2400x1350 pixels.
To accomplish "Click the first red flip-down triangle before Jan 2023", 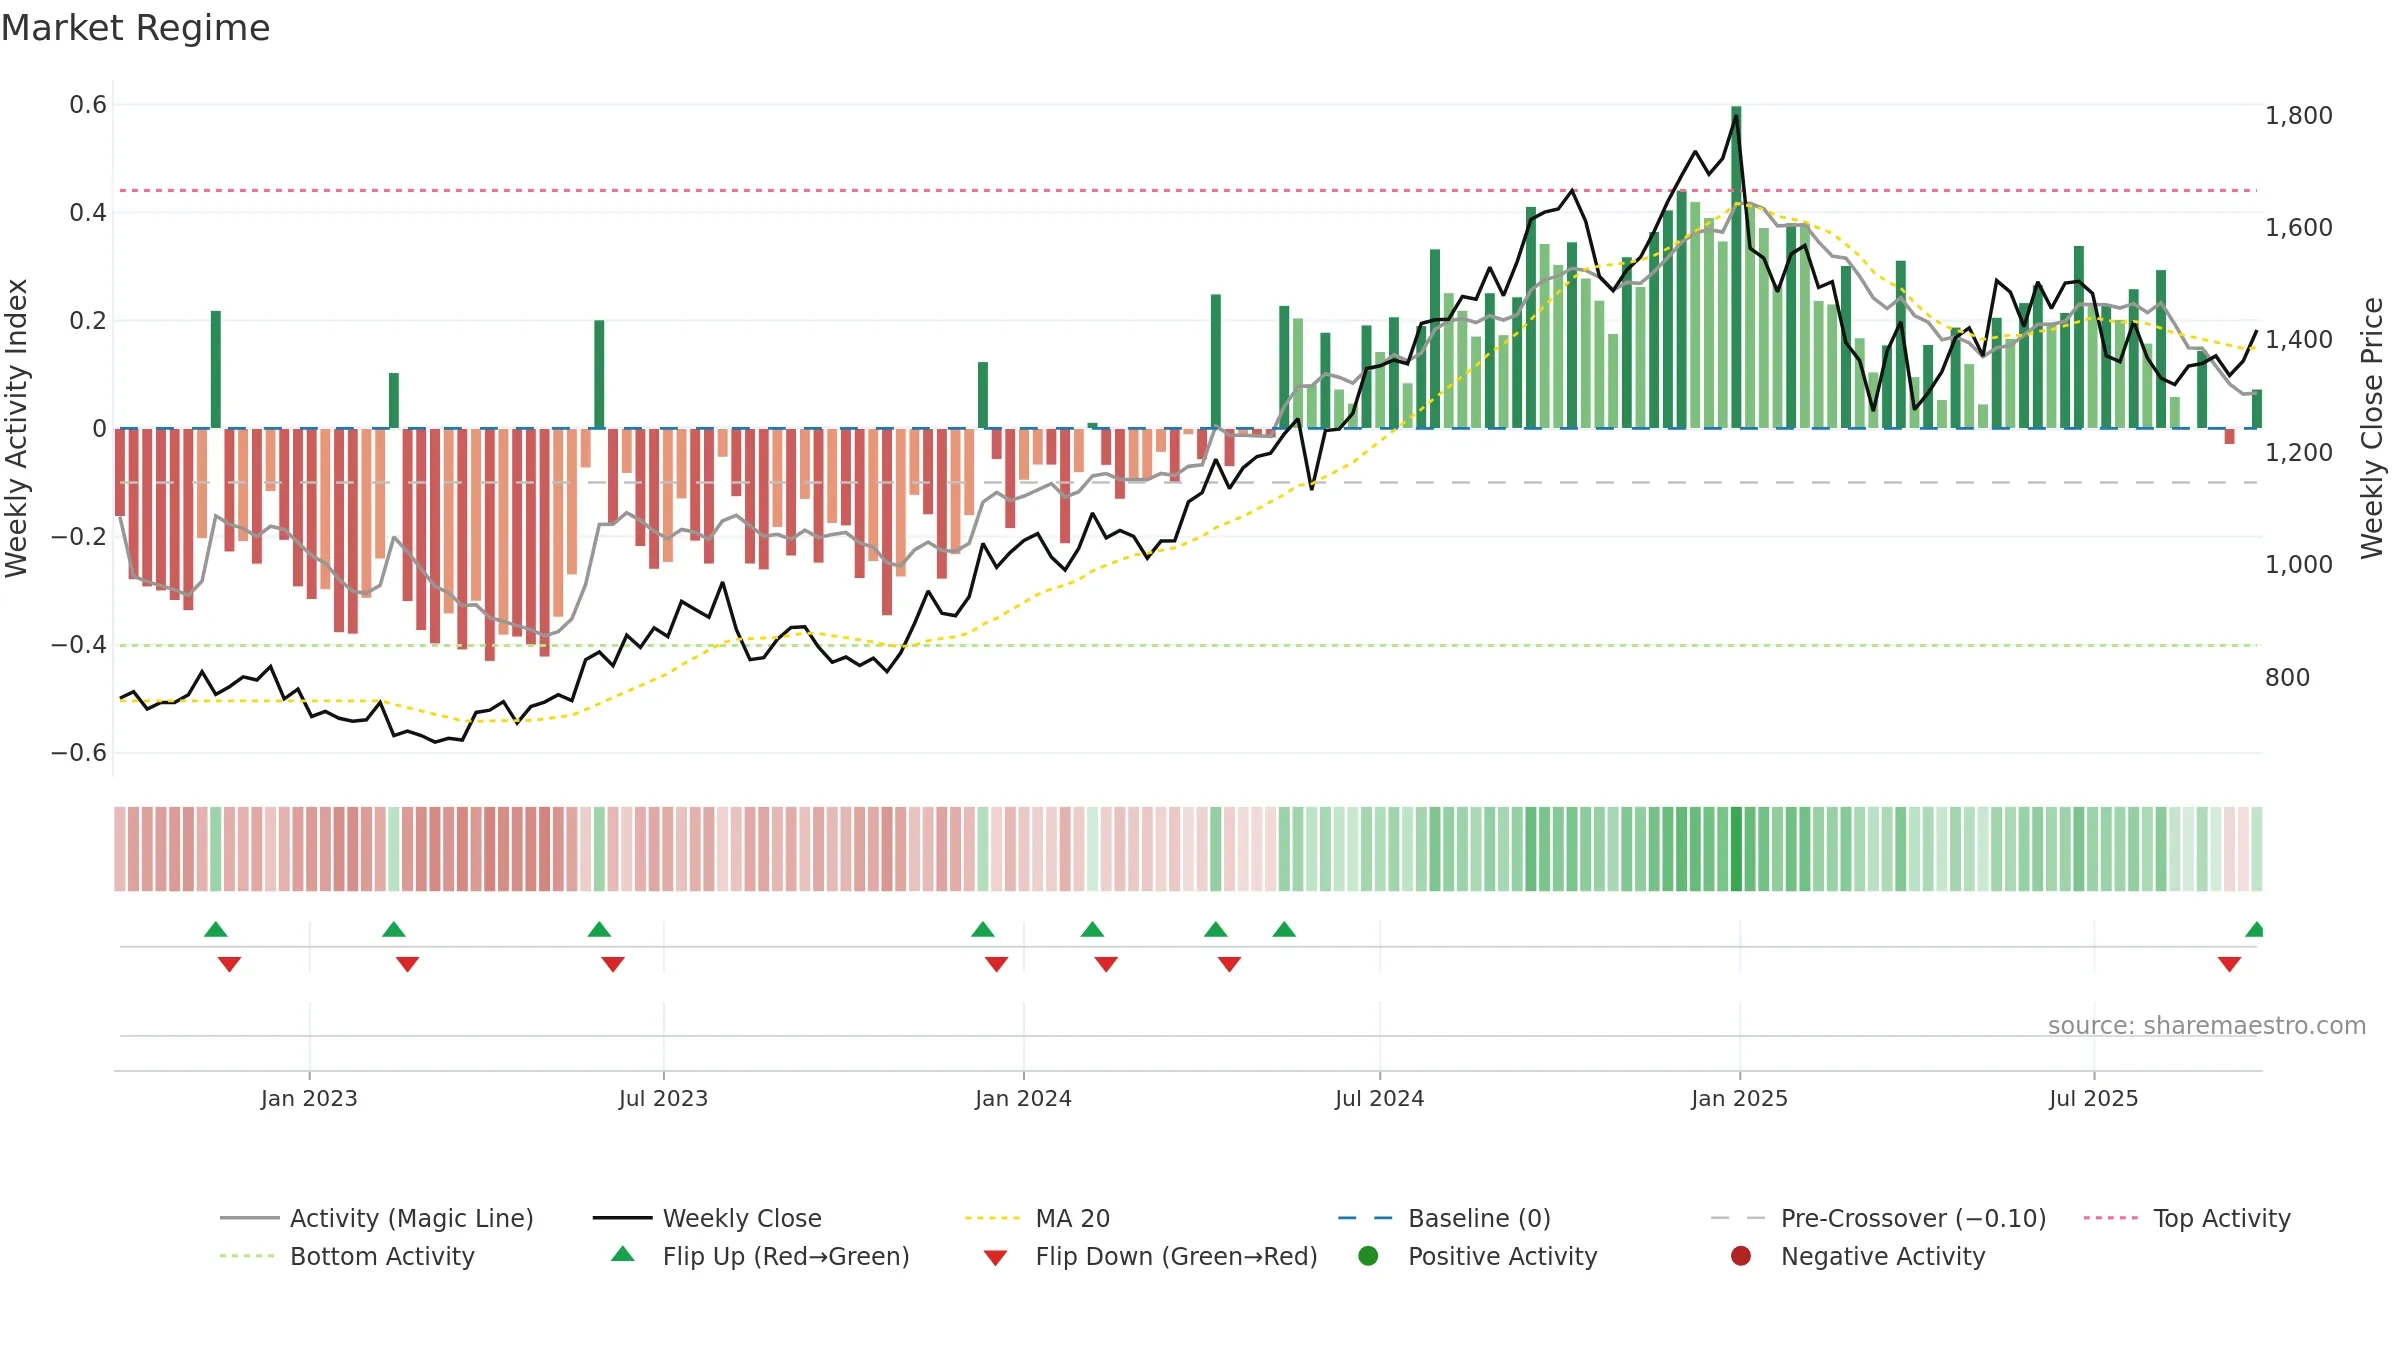I will coord(229,964).
